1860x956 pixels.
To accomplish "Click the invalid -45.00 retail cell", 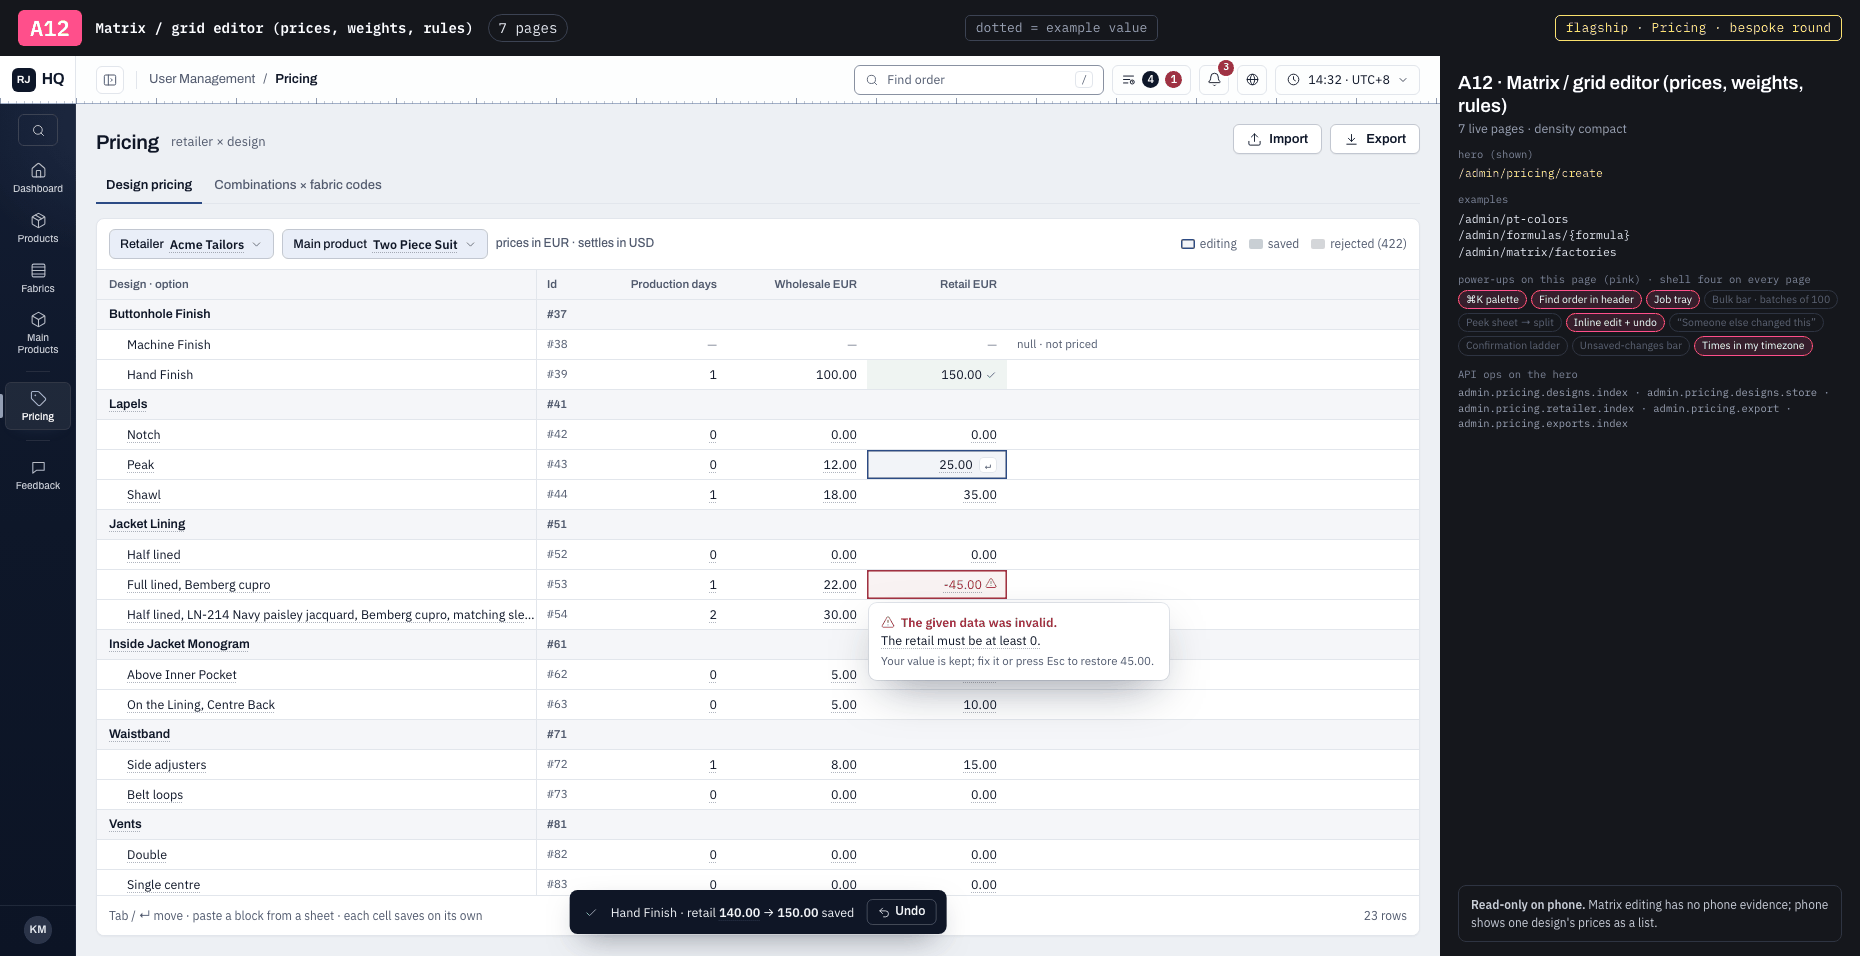I will pyautogui.click(x=937, y=585).
